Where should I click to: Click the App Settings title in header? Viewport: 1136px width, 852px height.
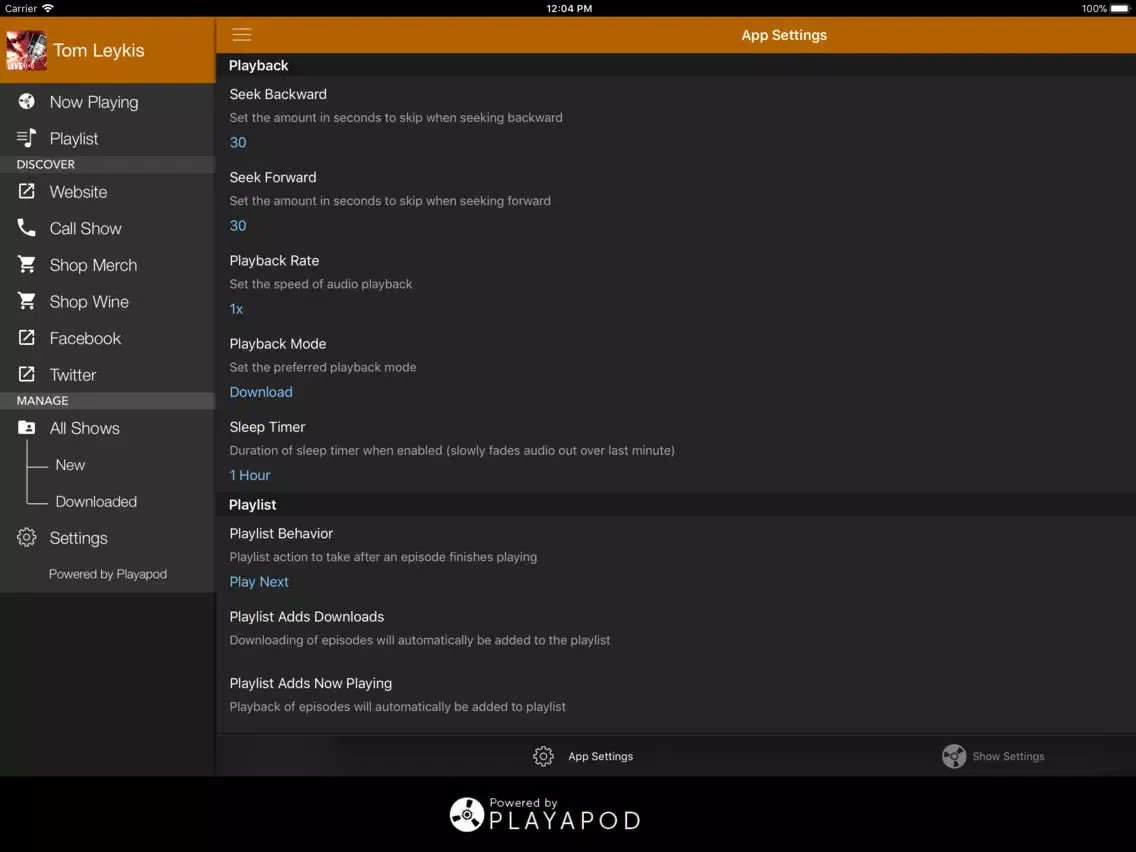[x=784, y=35]
